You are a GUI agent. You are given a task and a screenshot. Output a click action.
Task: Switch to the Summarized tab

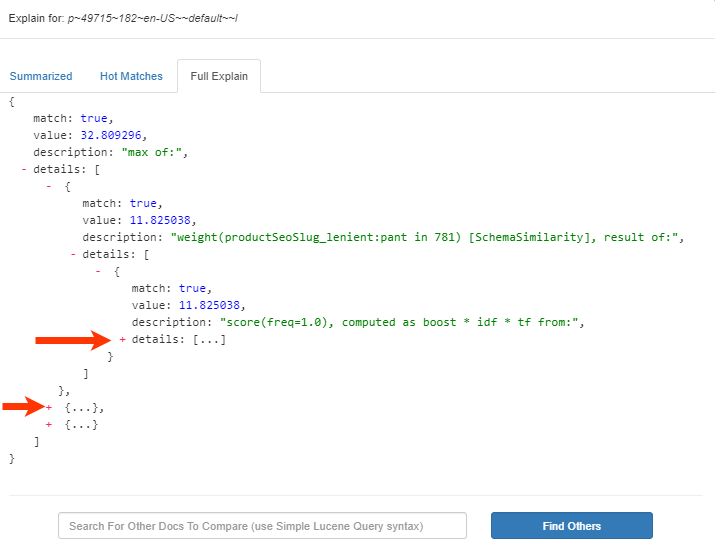pos(41,76)
